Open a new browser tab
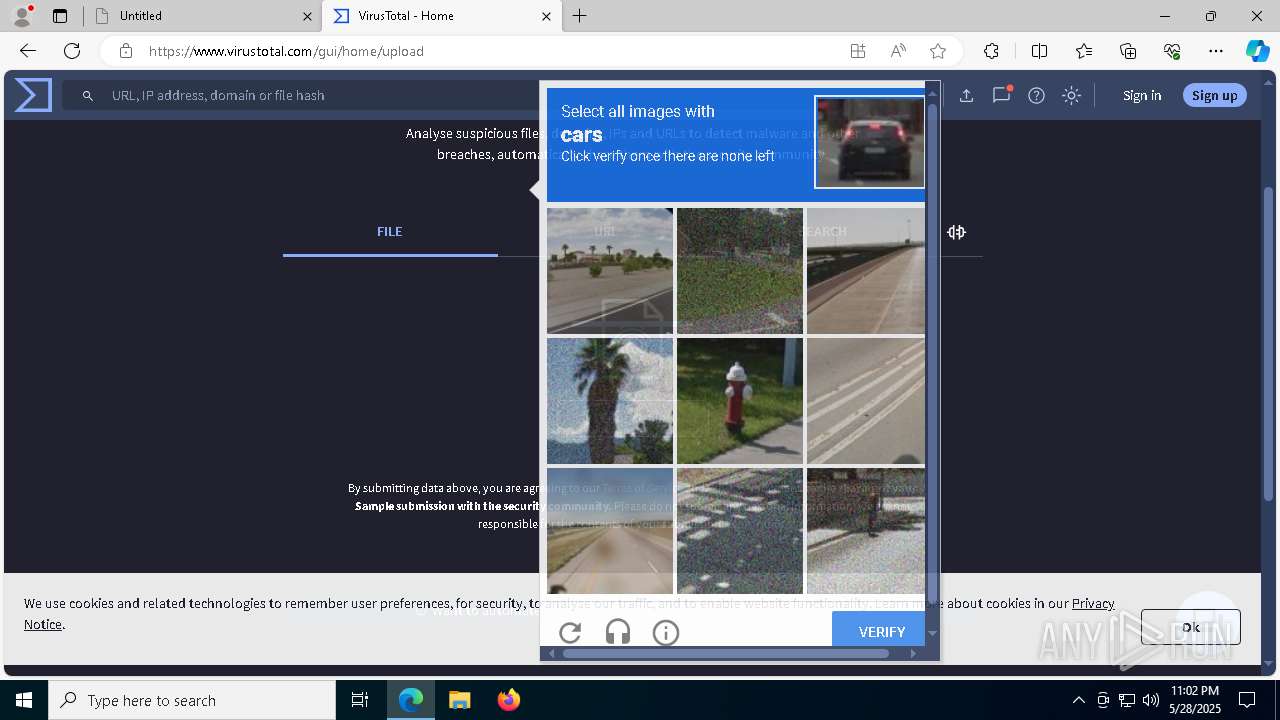The height and width of the screenshot is (720, 1280). 580,16
